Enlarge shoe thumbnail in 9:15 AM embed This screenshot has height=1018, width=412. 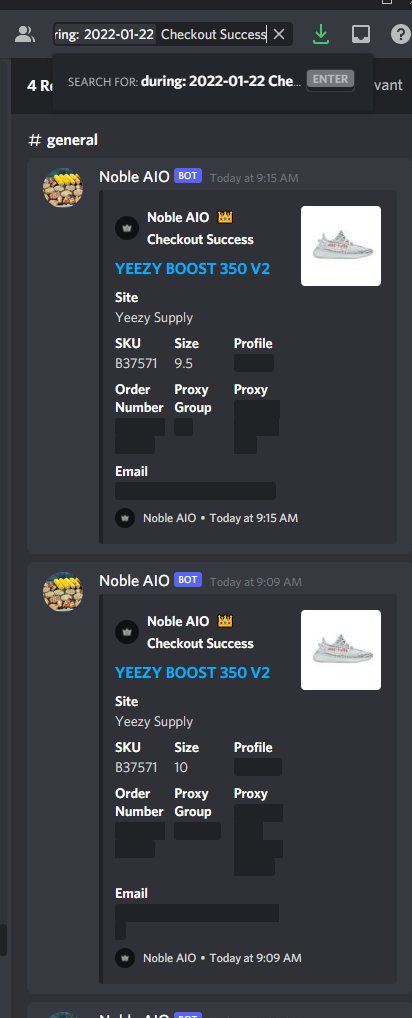click(341, 246)
